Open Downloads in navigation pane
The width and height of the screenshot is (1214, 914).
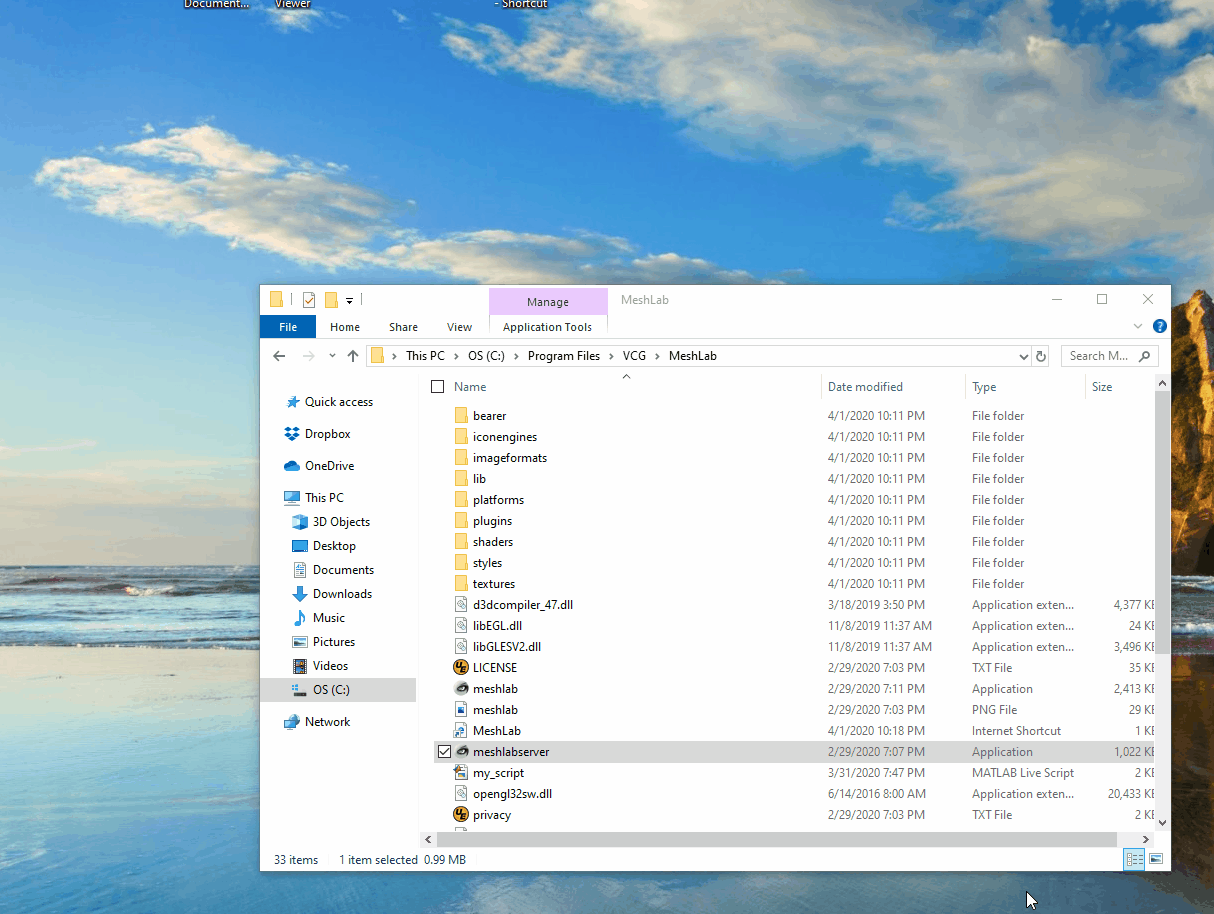[342, 594]
